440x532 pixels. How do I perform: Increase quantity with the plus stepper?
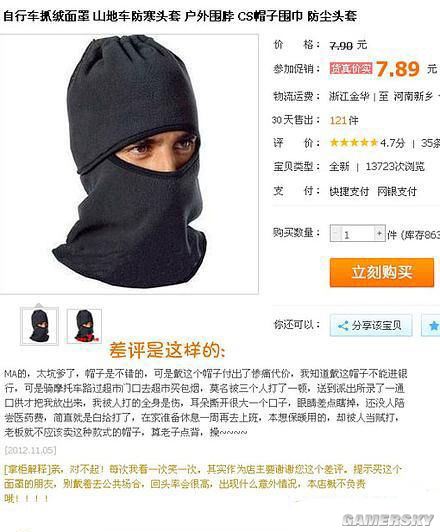(379, 233)
